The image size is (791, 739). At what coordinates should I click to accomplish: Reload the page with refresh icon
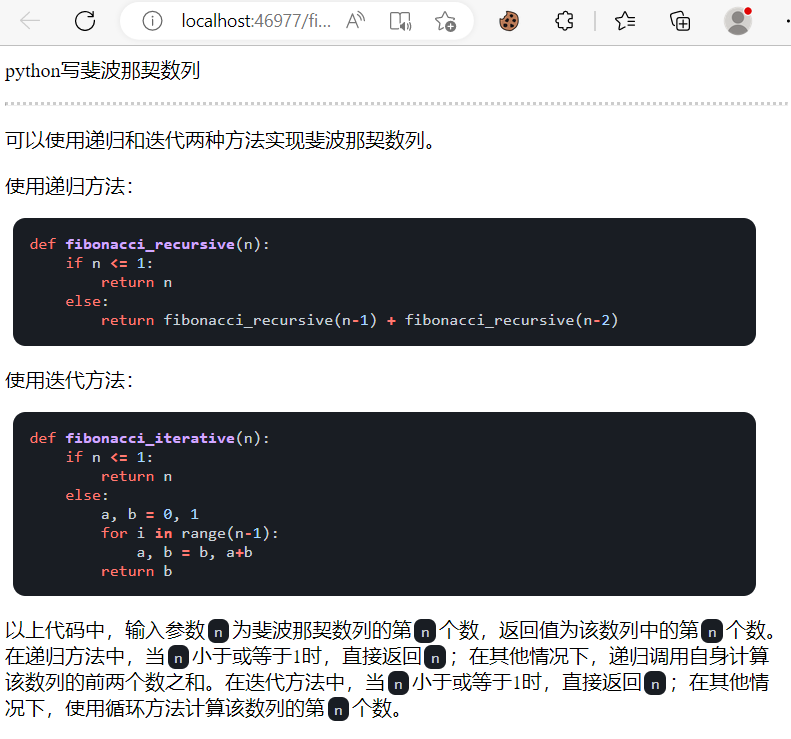pos(85,21)
